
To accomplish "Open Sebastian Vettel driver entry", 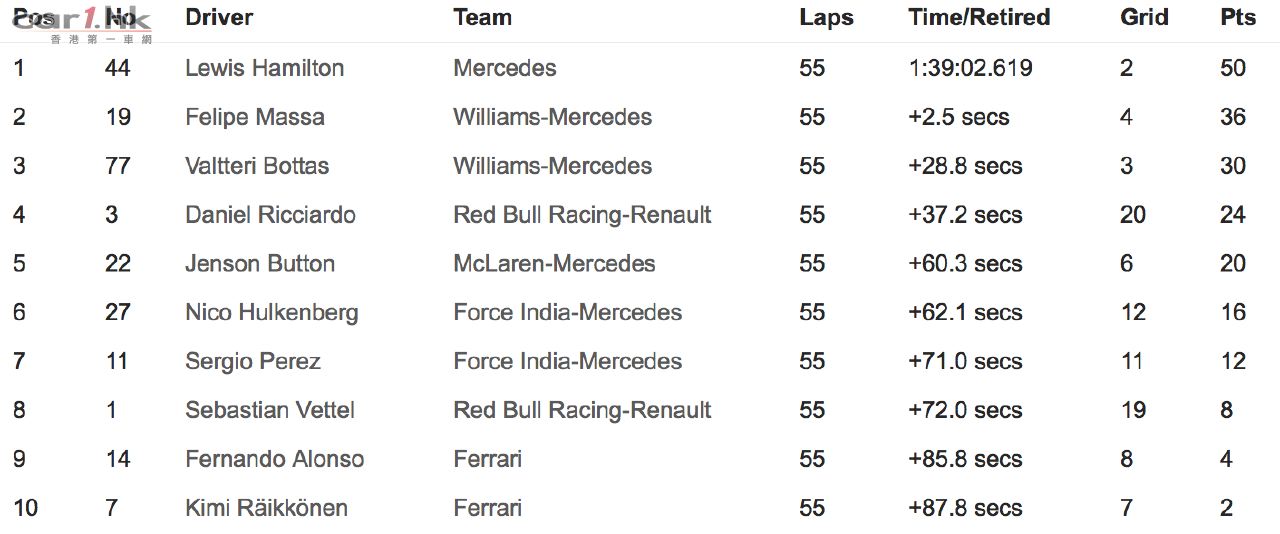I will click(270, 410).
